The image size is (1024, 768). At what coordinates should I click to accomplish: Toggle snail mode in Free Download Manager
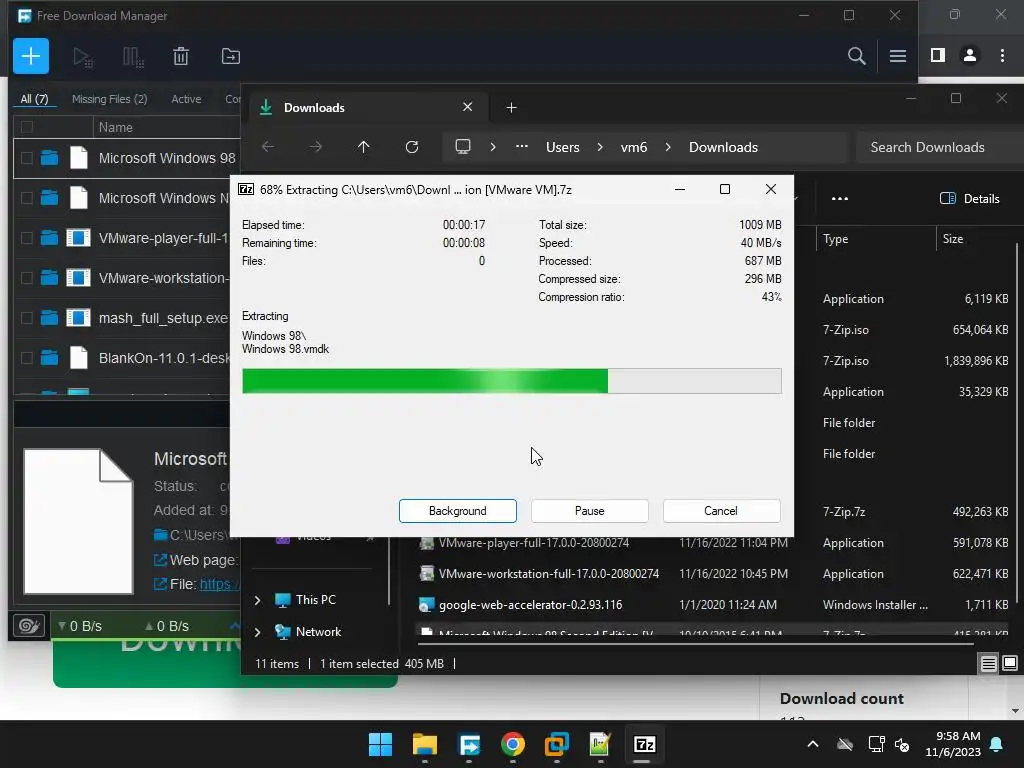point(29,626)
